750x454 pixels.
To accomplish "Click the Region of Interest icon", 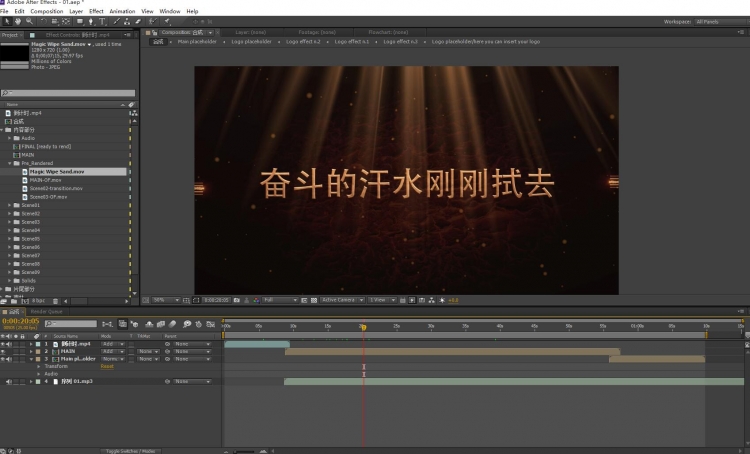I will click(x=304, y=300).
